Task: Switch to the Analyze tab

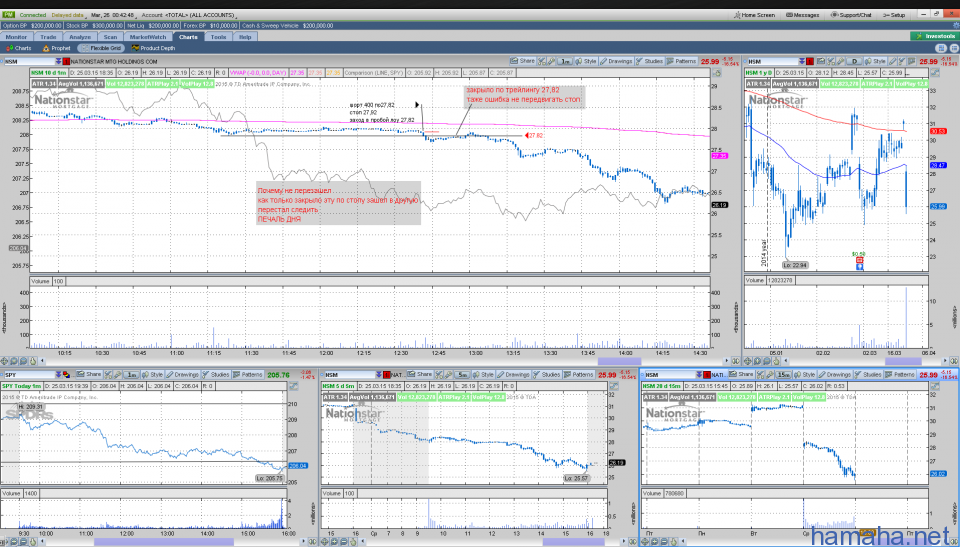Action: coord(80,37)
